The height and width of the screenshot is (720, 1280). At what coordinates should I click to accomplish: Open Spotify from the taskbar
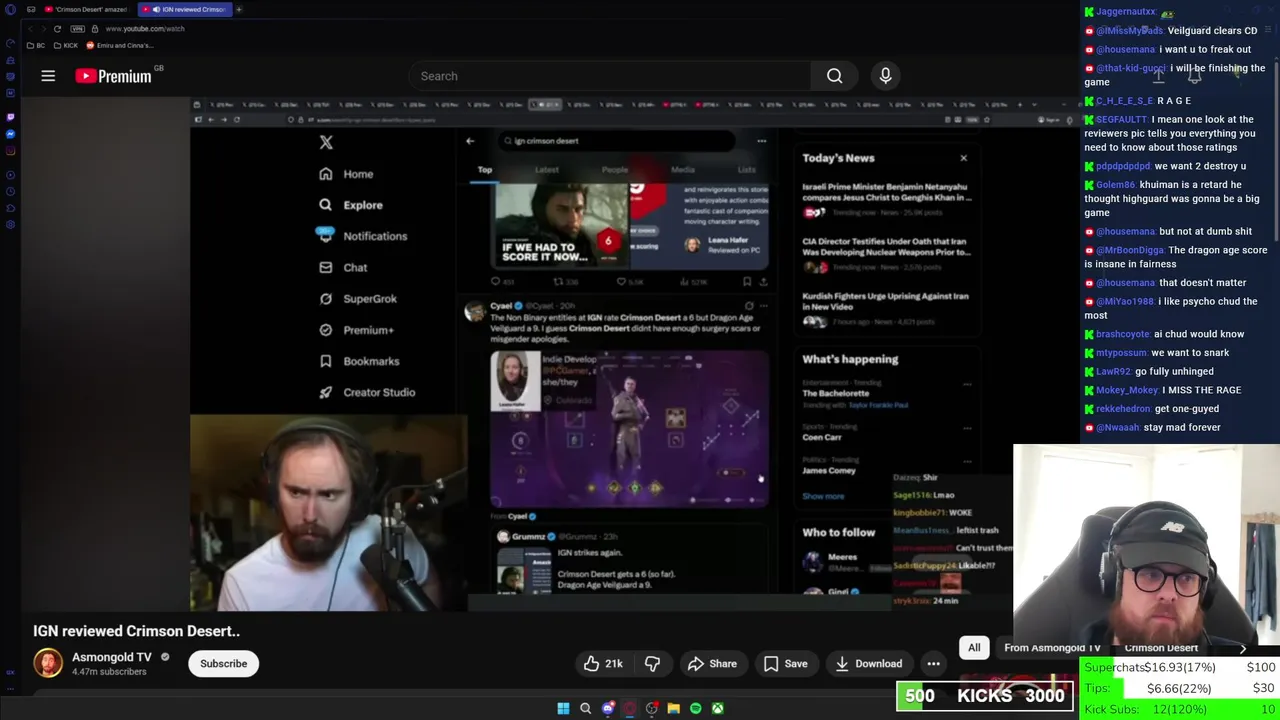point(695,708)
